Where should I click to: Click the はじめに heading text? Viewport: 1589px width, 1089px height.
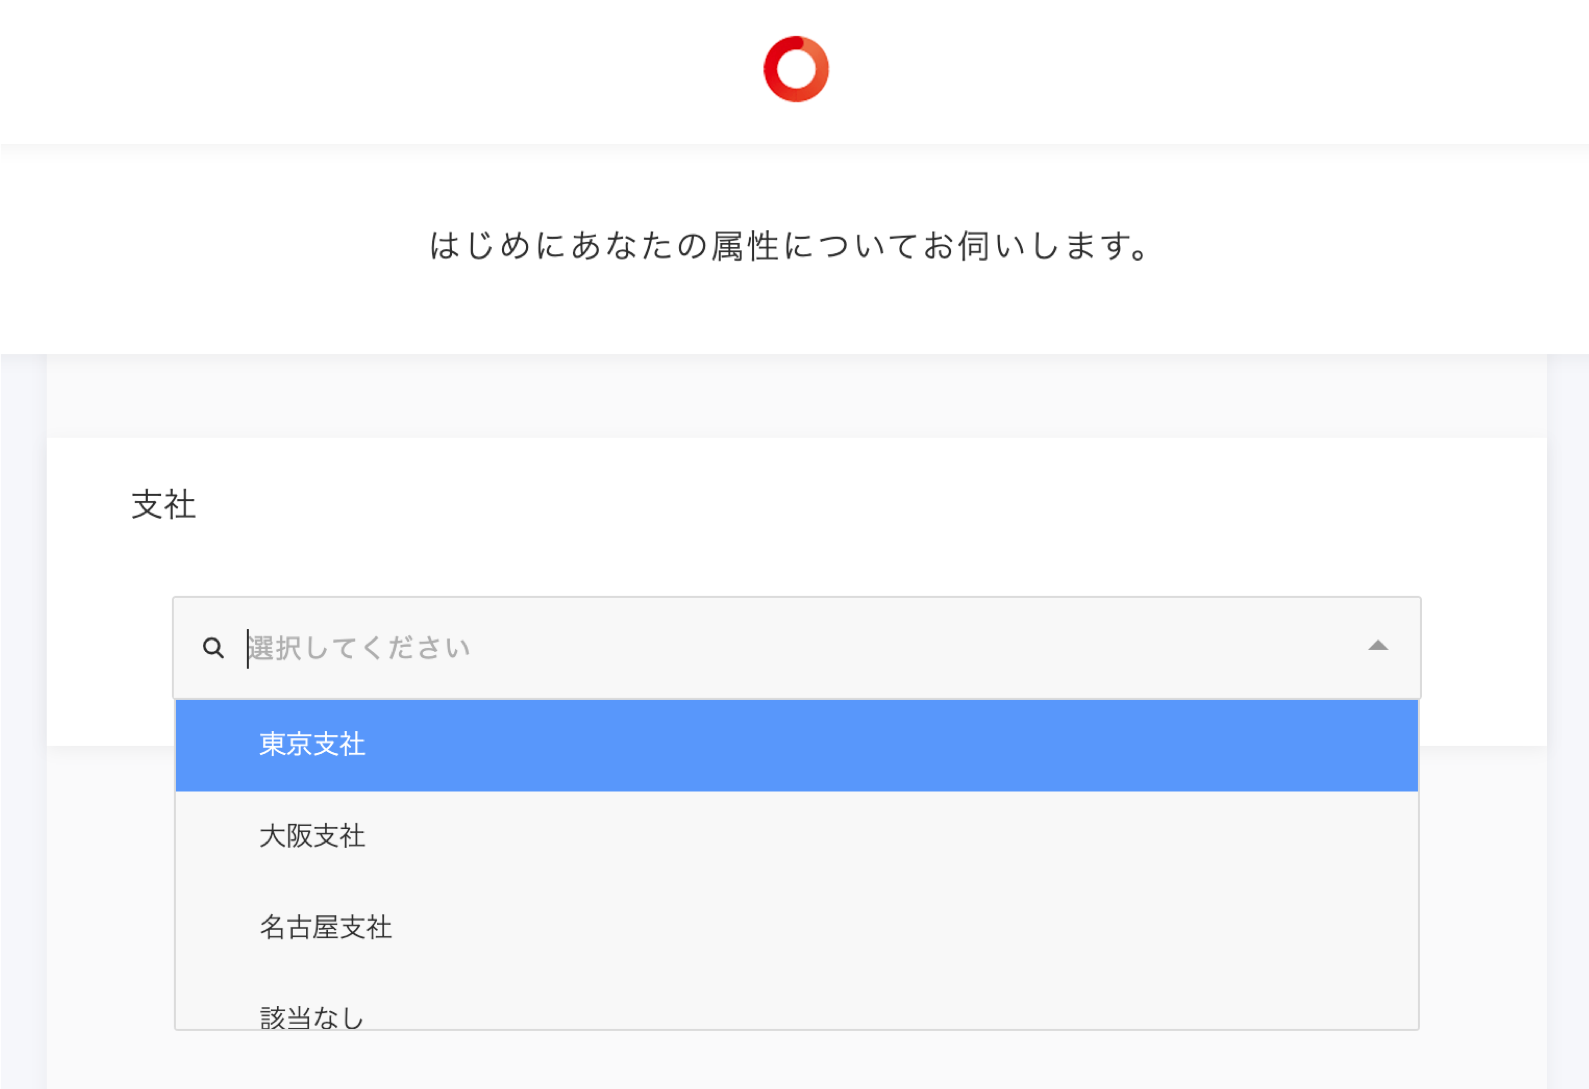click(790, 246)
